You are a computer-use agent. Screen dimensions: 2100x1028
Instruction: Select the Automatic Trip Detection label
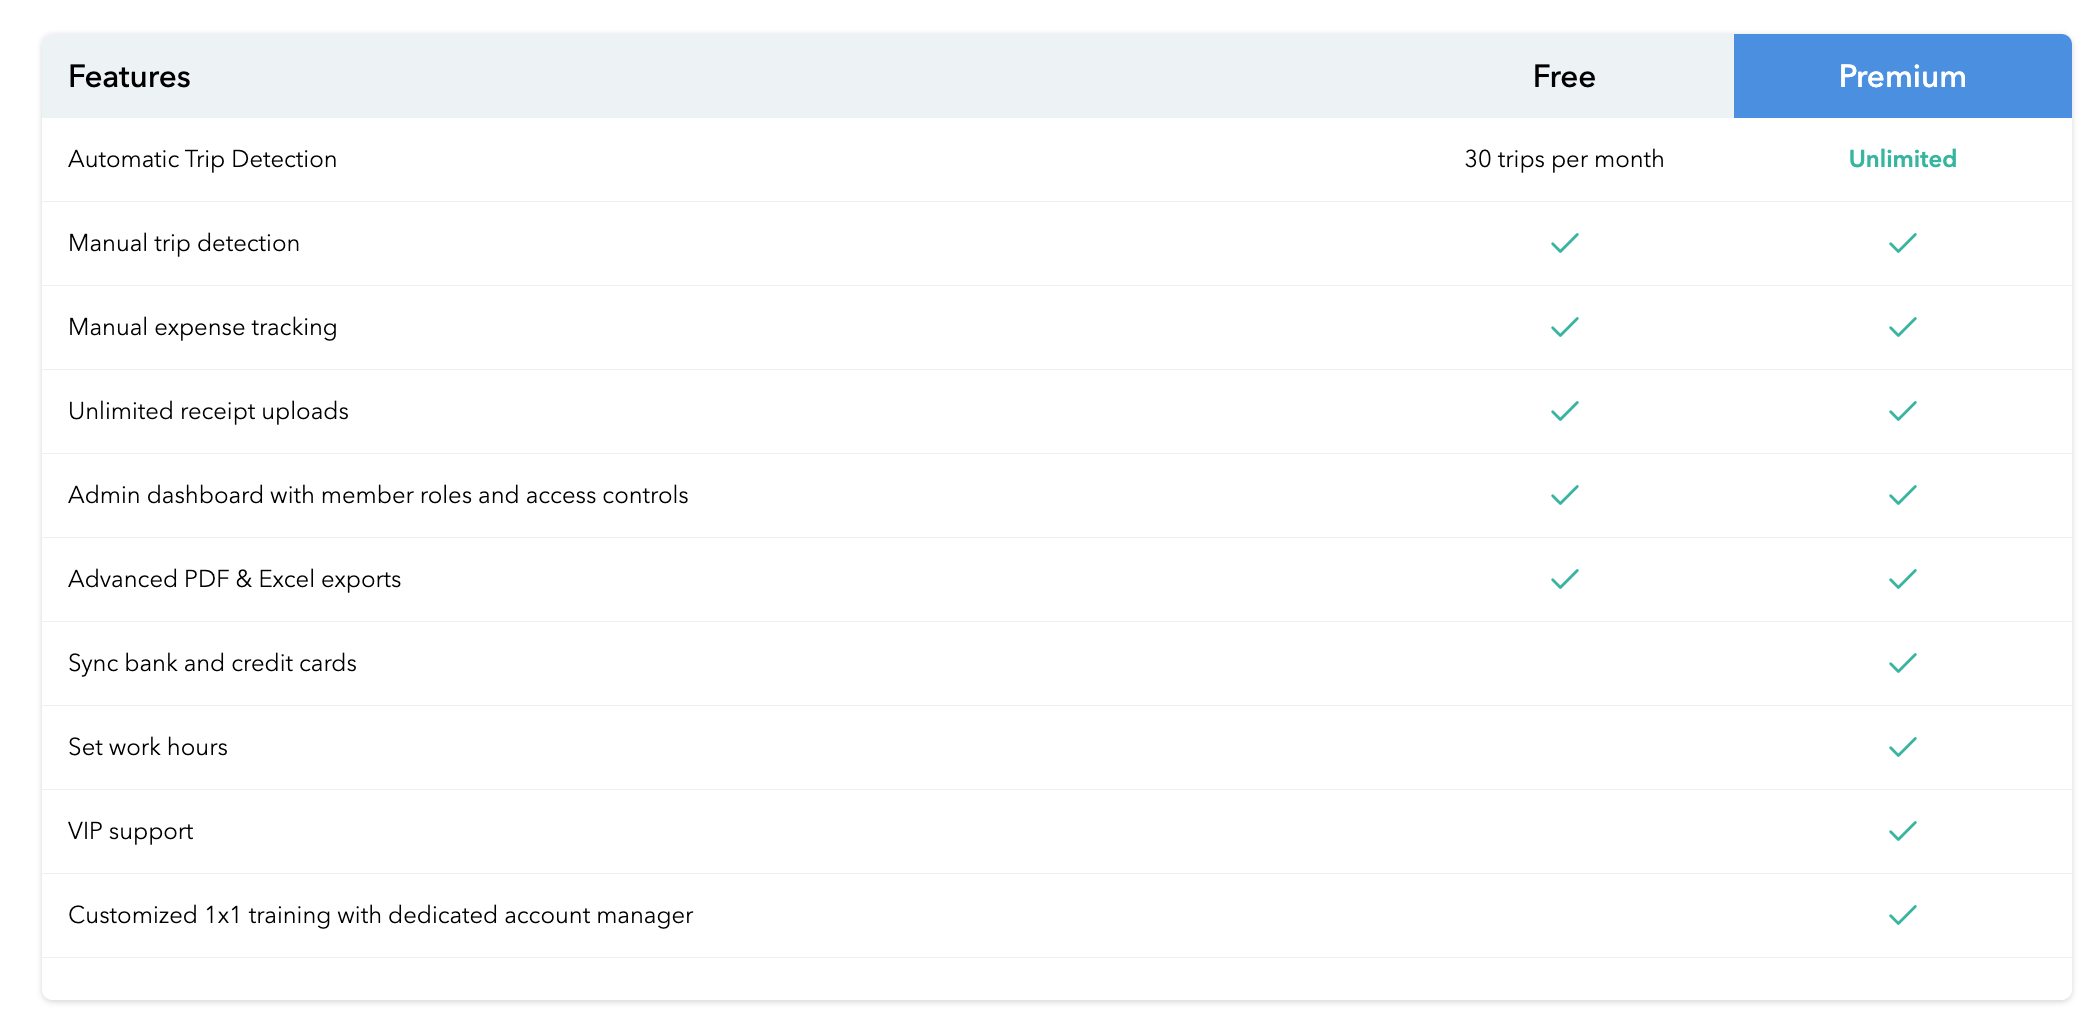coord(202,159)
